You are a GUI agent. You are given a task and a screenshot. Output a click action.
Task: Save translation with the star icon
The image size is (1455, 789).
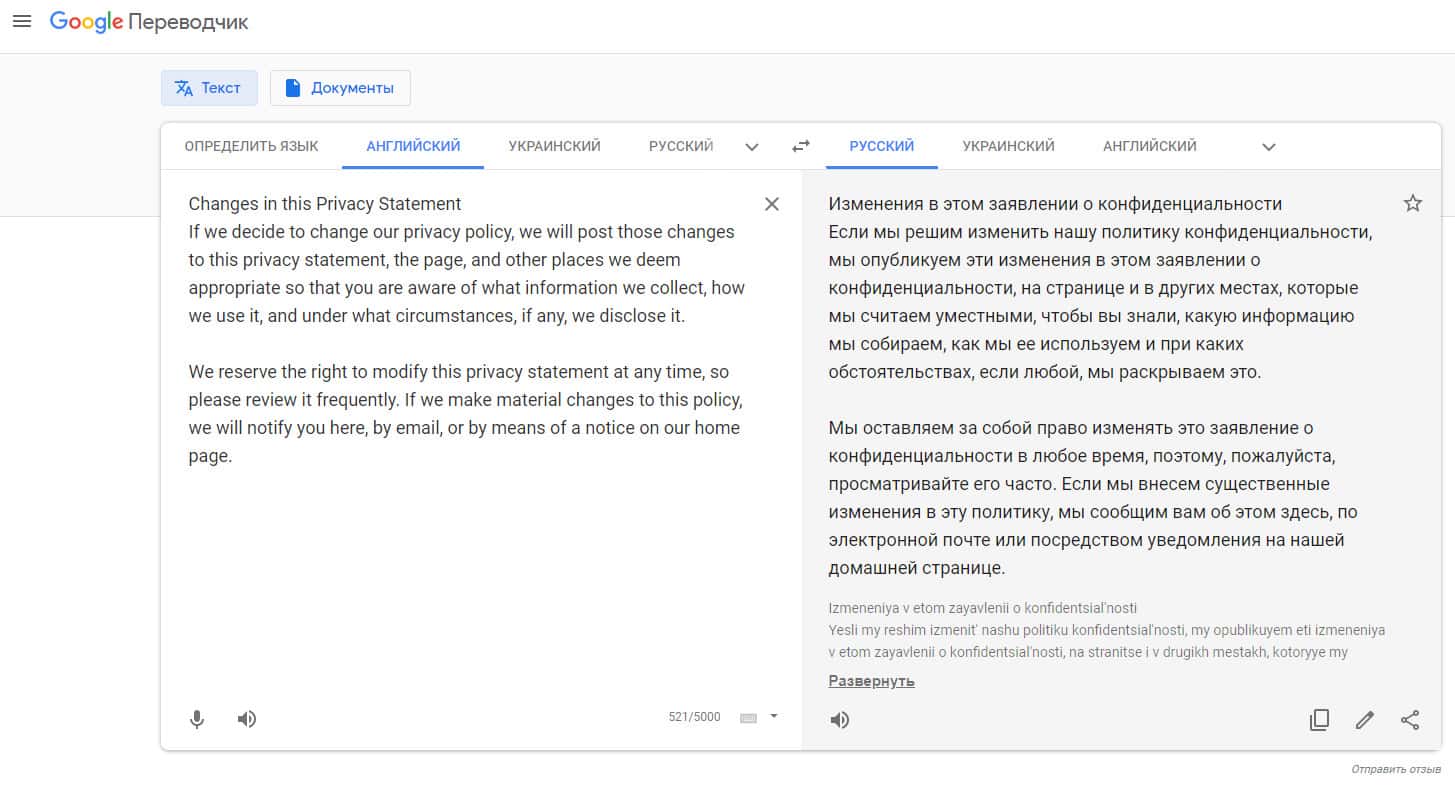coord(1412,204)
